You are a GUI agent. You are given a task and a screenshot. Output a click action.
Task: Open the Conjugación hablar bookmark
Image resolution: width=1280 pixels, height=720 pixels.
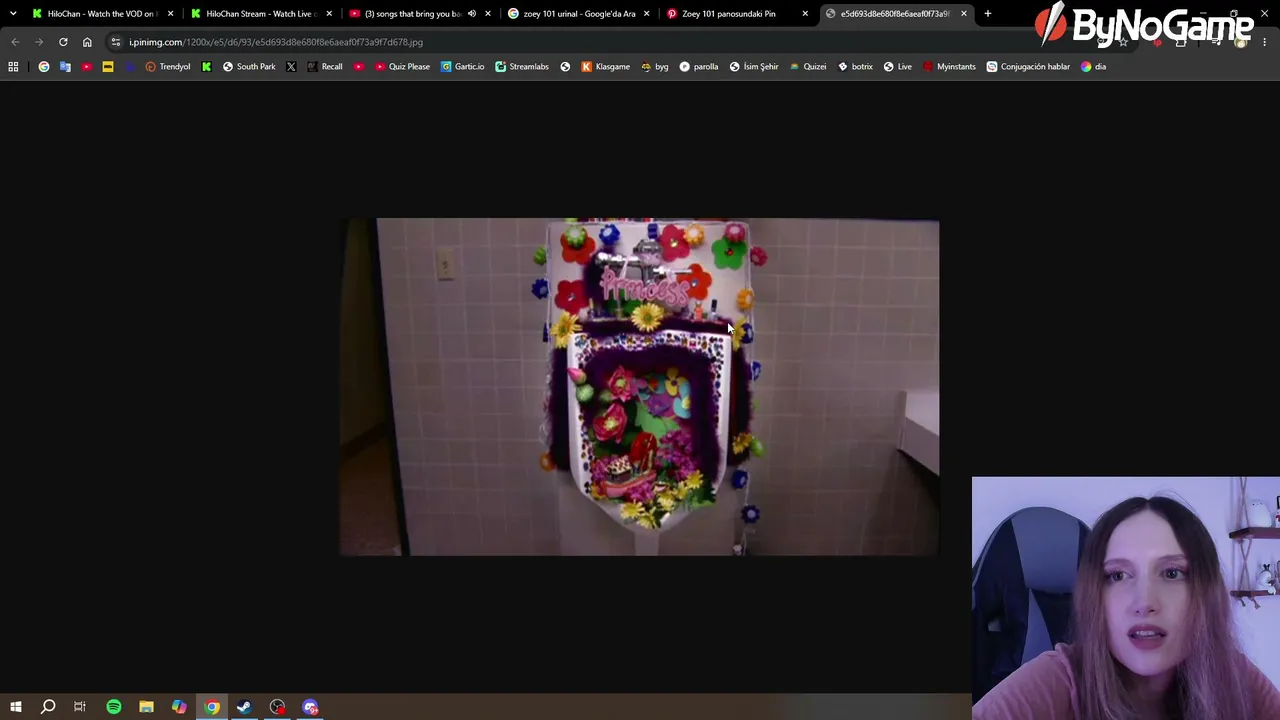point(1028,67)
